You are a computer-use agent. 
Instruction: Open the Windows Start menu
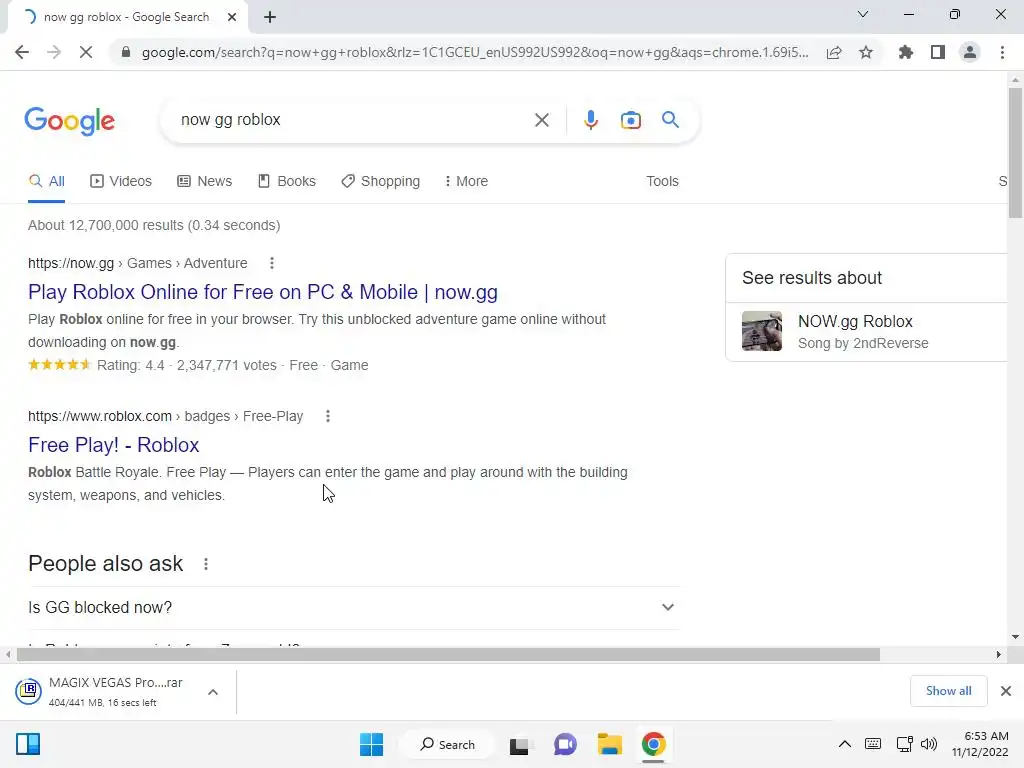(x=372, y=744)
